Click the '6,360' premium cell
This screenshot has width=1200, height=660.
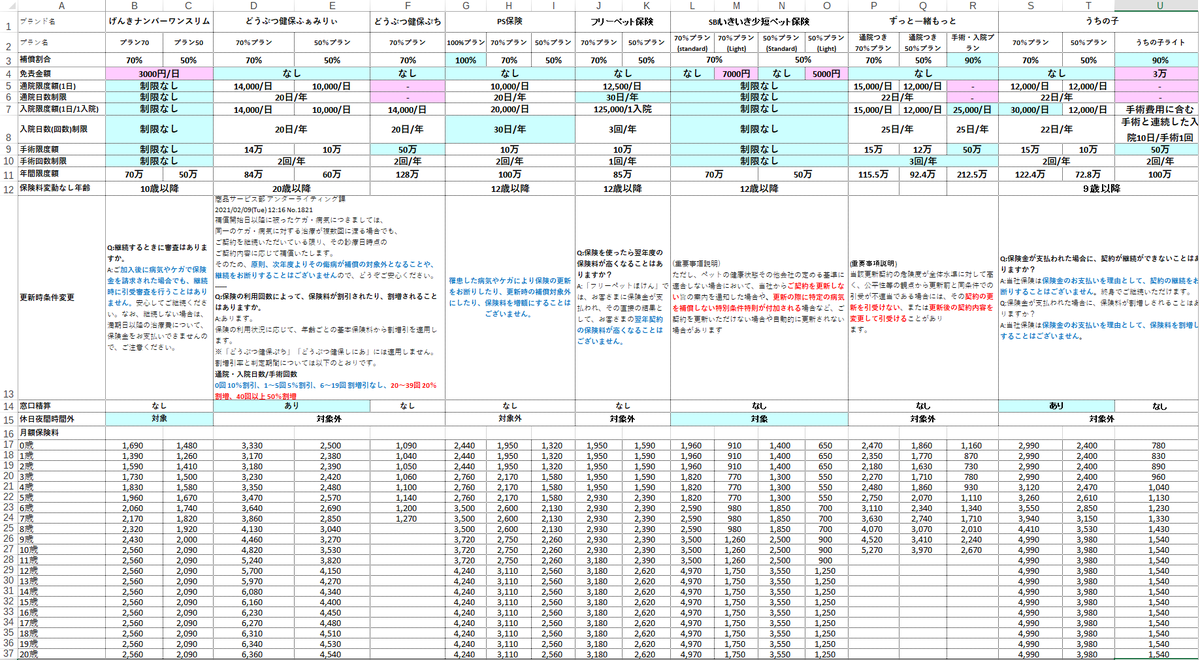(x=254, y=654)
